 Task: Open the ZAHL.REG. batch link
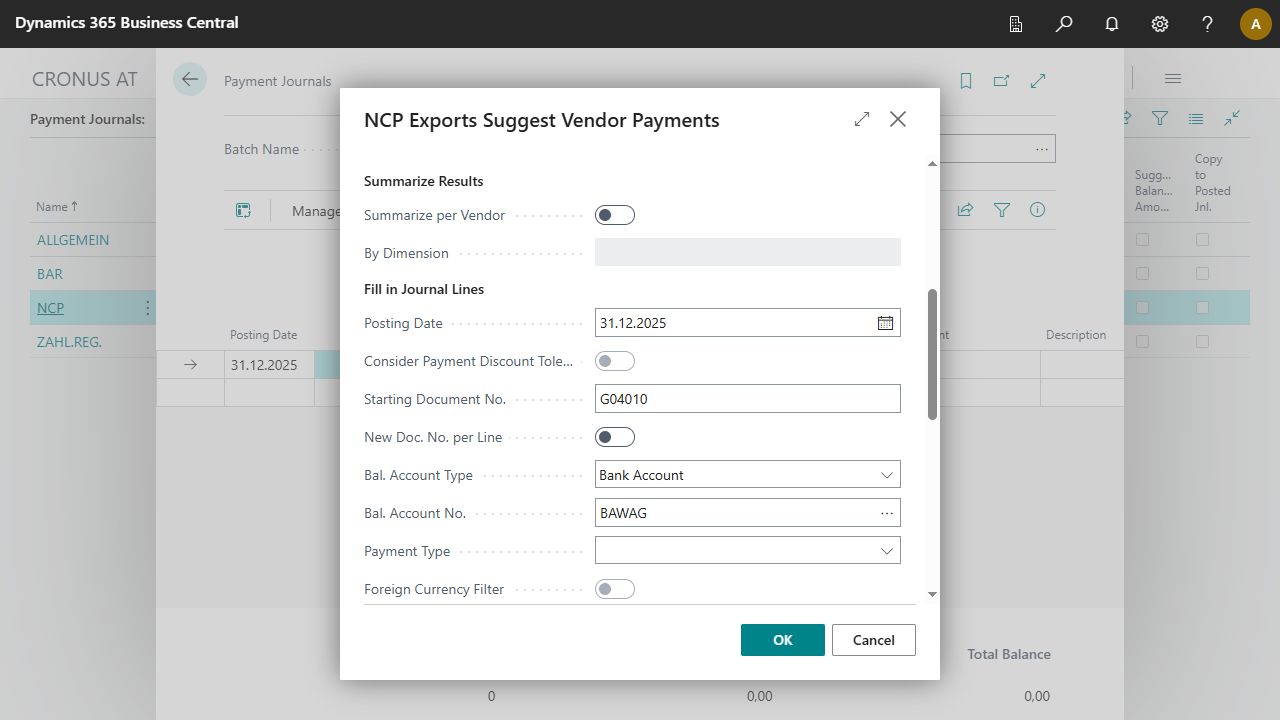(70, 342)
